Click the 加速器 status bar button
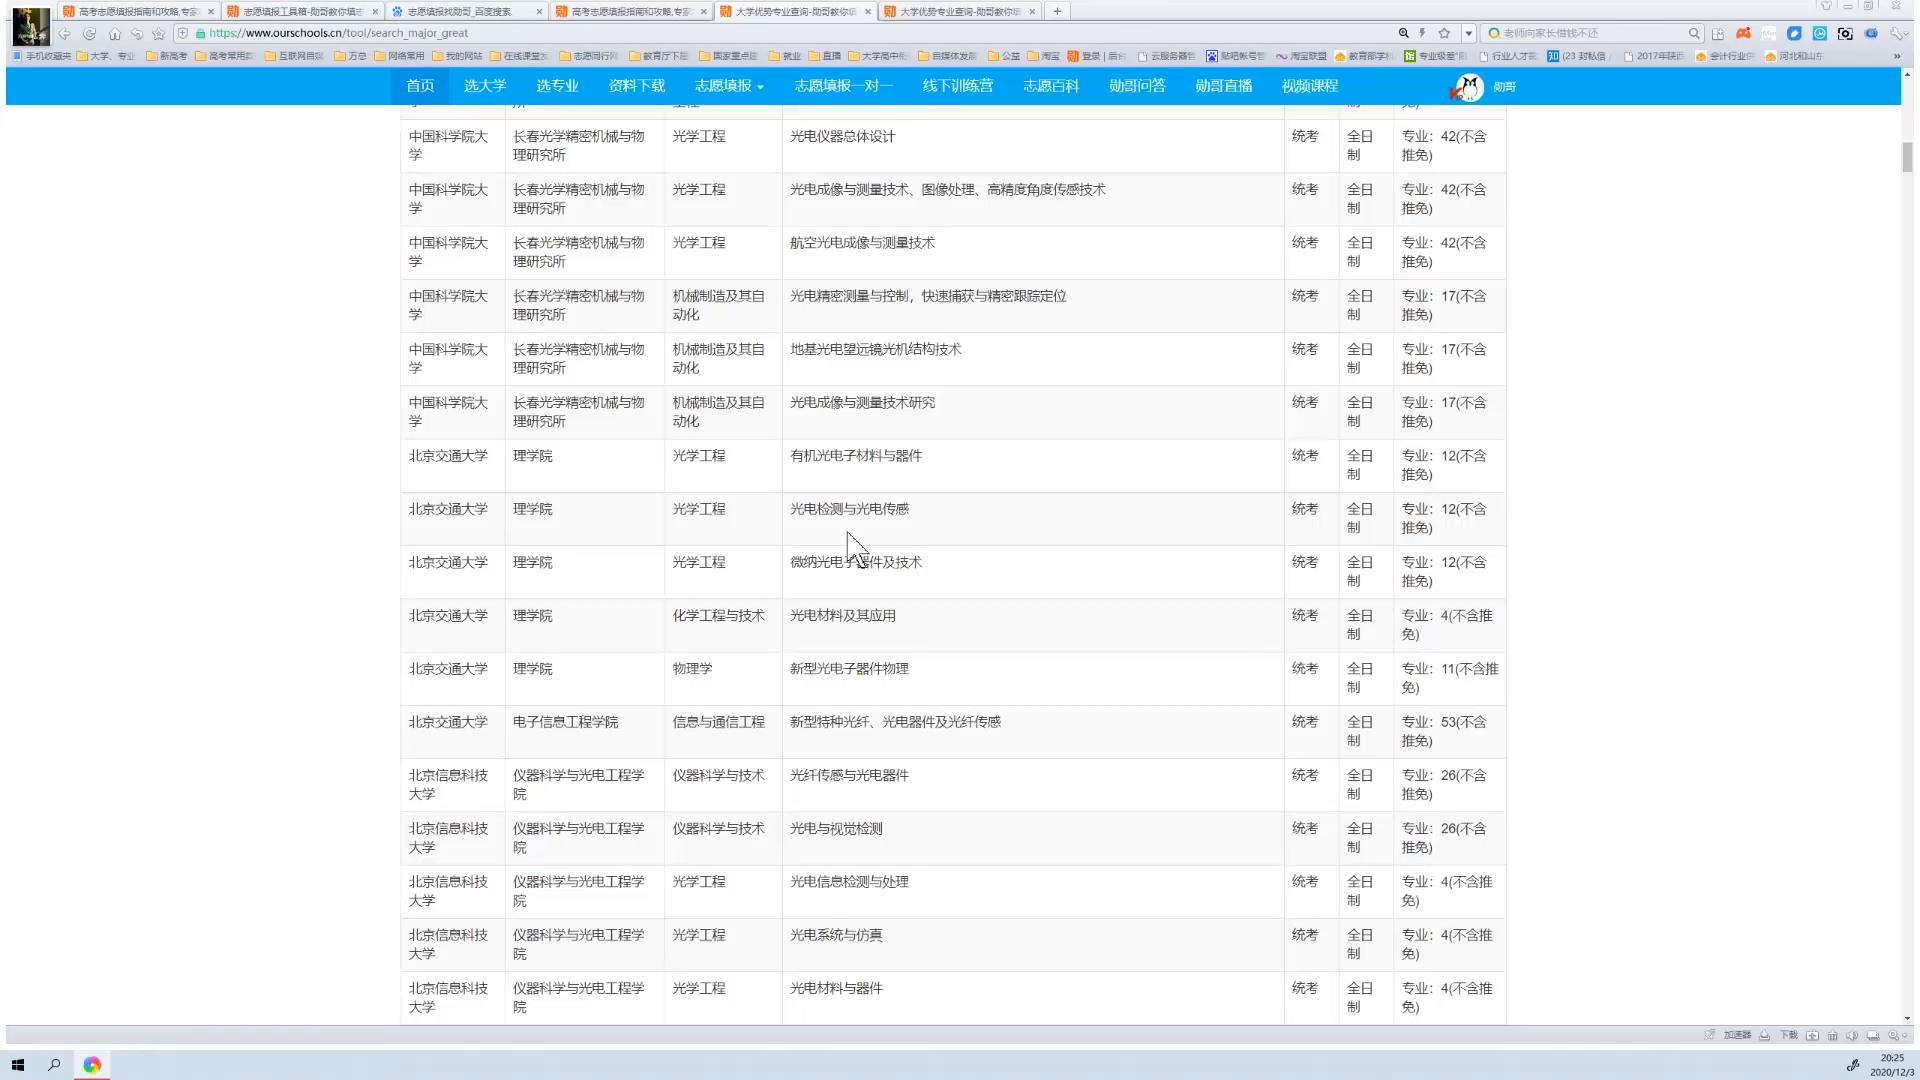The height and width of the screenshot is (1080, 1920). (1737, 1035)
